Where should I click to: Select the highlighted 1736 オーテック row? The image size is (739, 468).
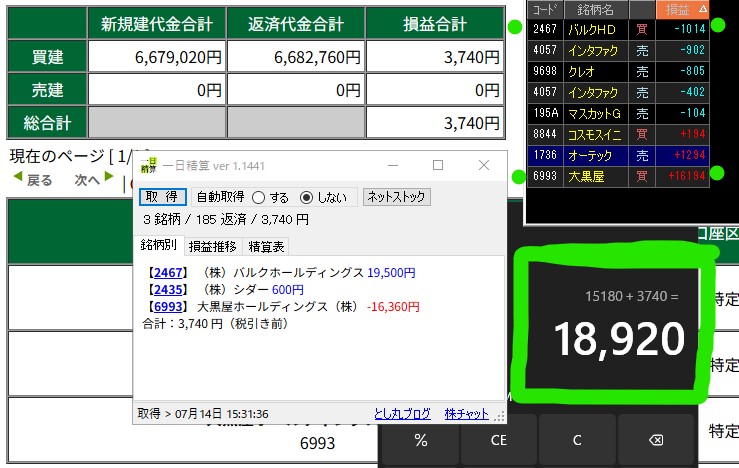point(618,155)
